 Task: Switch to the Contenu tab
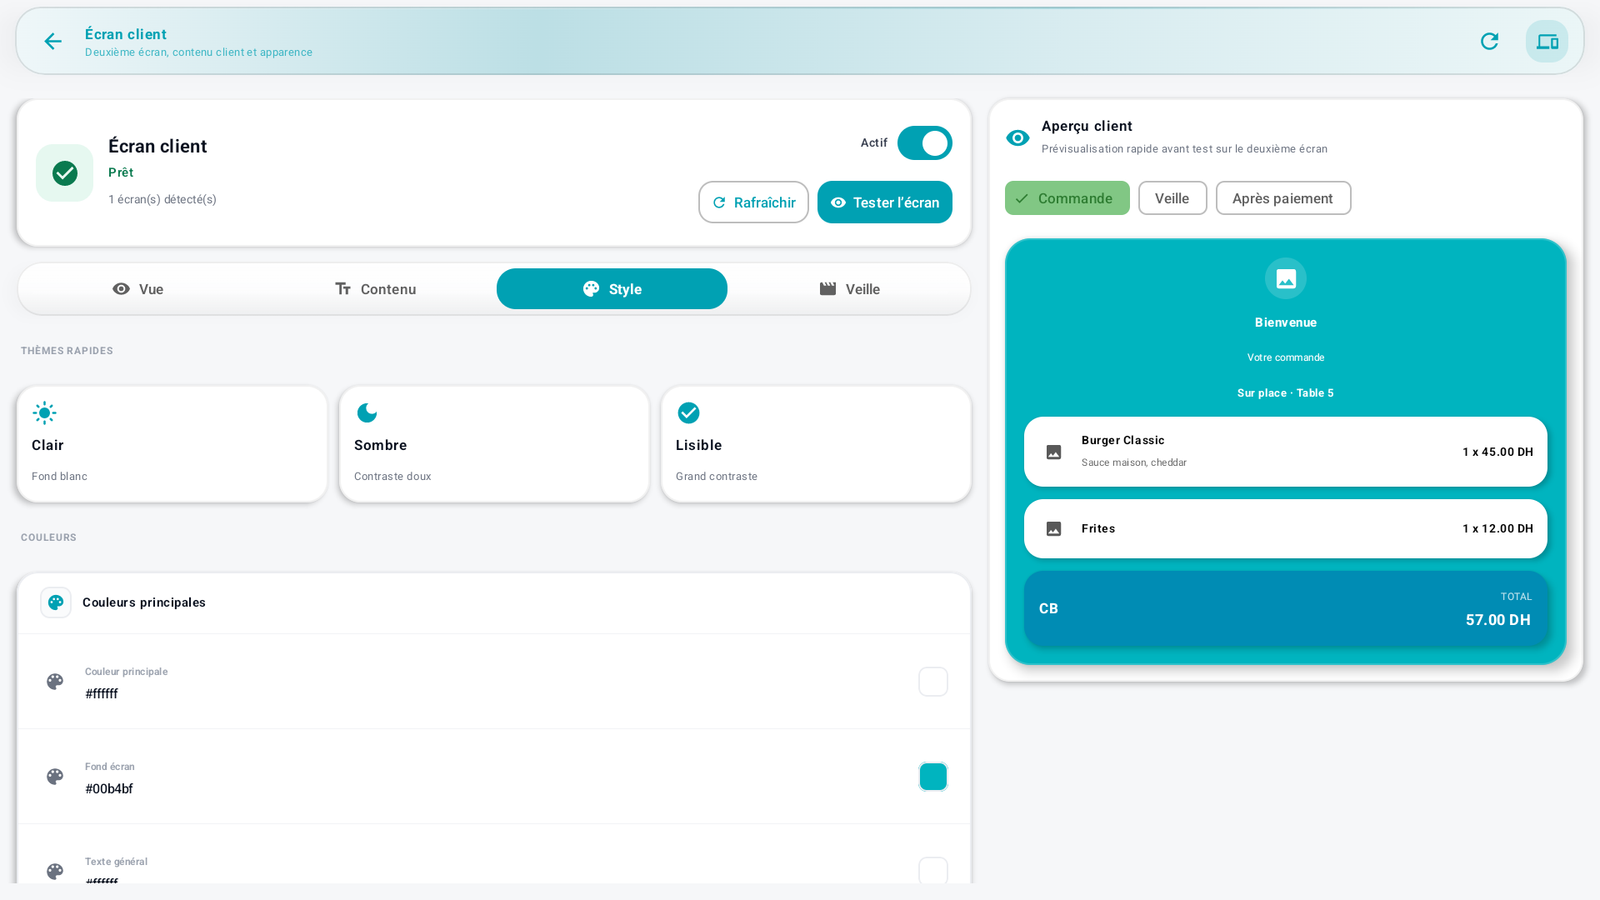(375, 289)
